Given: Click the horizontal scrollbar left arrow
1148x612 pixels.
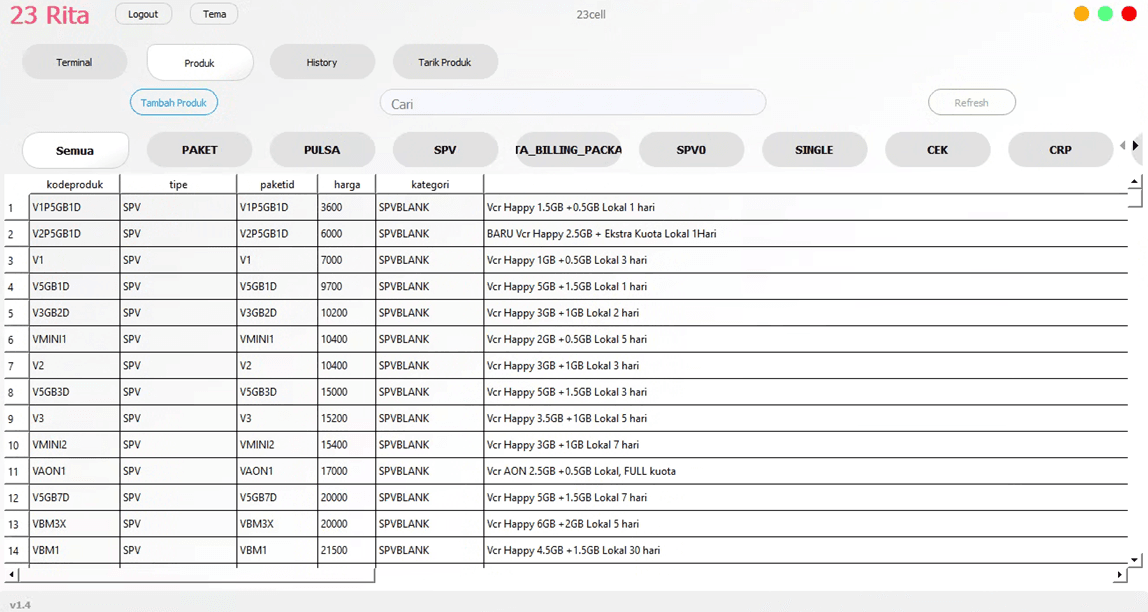Looking at the screenshot, I should coord(11,575).
